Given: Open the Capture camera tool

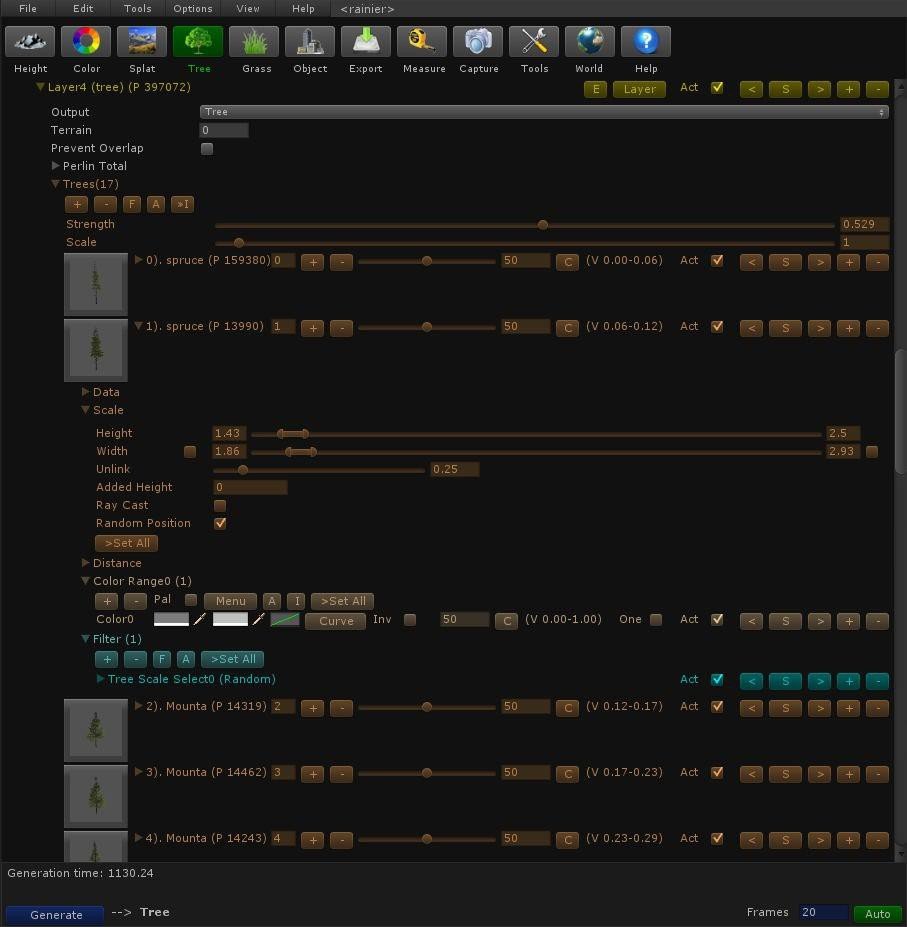Looking at the screenshot, I should tap(478, 41).
